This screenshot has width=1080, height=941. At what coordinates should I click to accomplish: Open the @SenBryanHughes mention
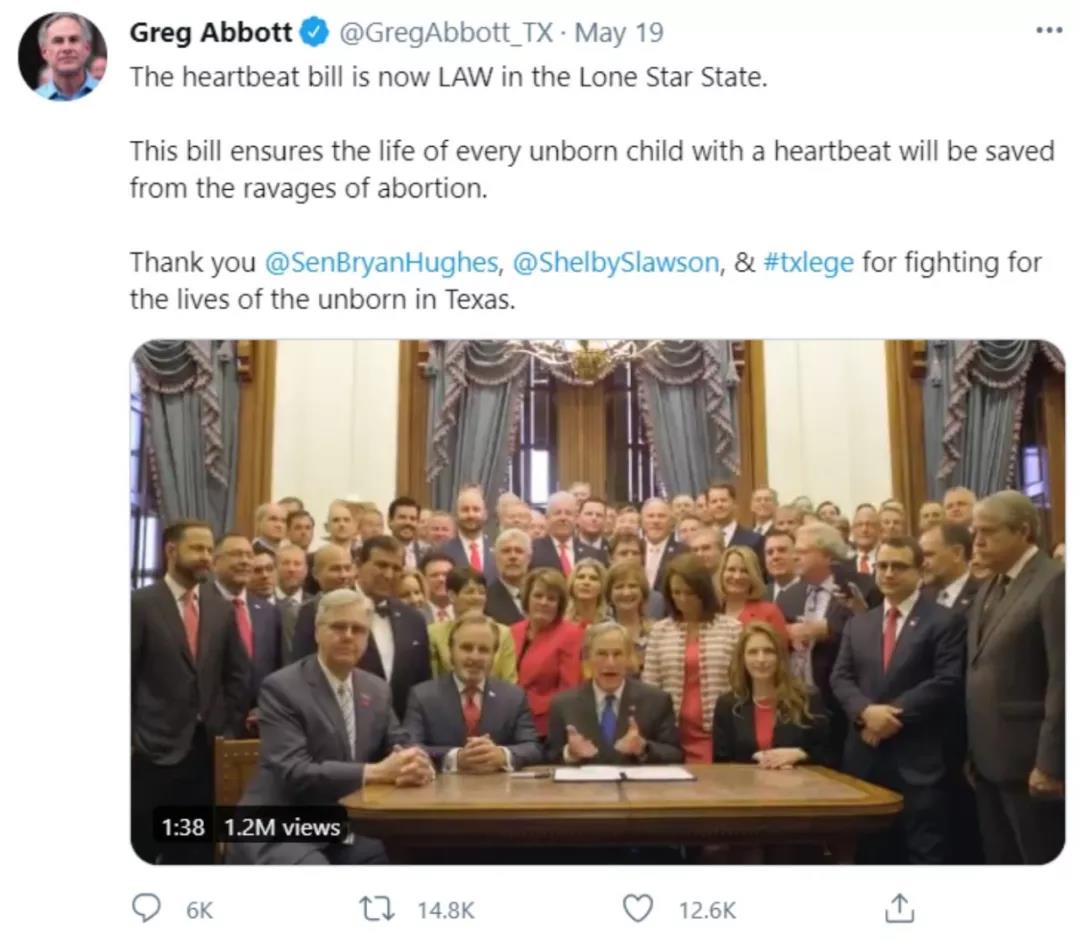tap(381, 262)
